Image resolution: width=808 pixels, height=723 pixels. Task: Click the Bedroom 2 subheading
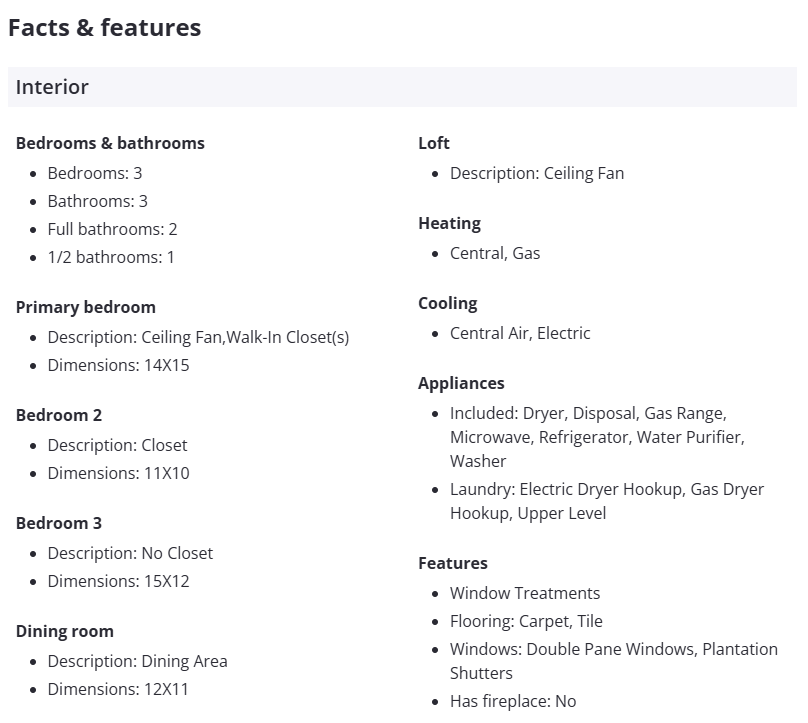point(59,415)
